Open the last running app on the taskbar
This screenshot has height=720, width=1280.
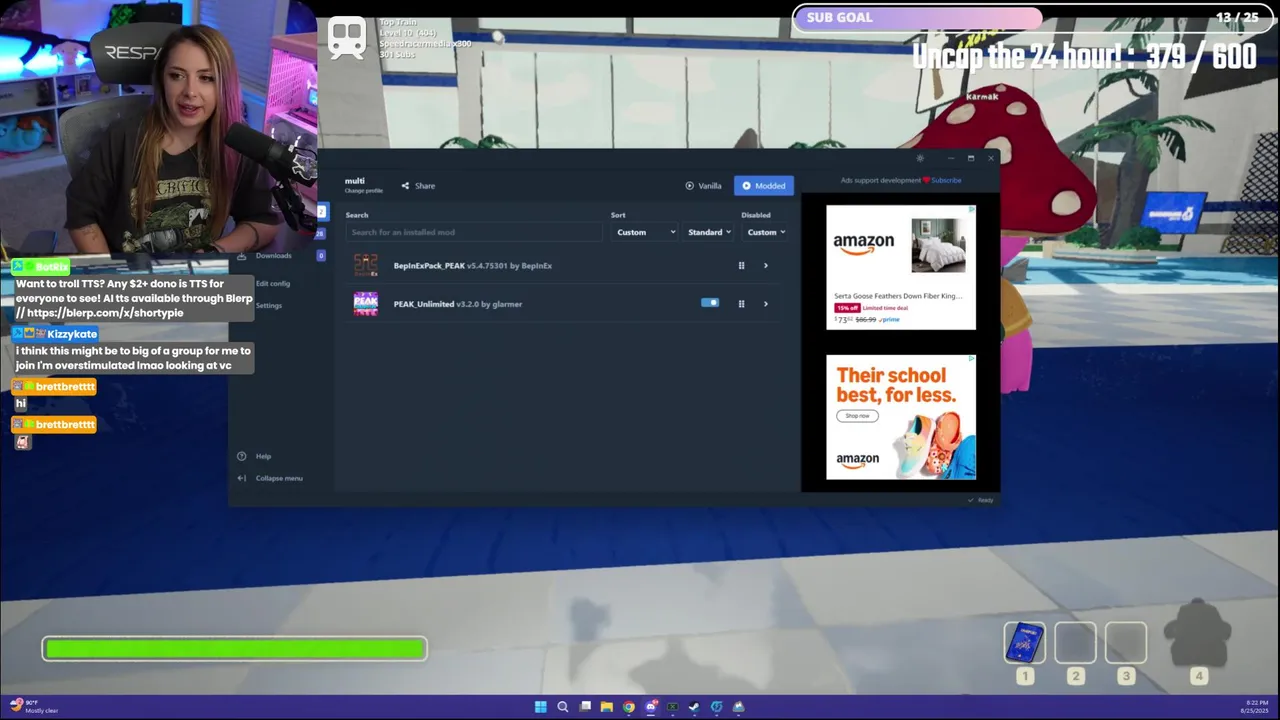[738, 707]
